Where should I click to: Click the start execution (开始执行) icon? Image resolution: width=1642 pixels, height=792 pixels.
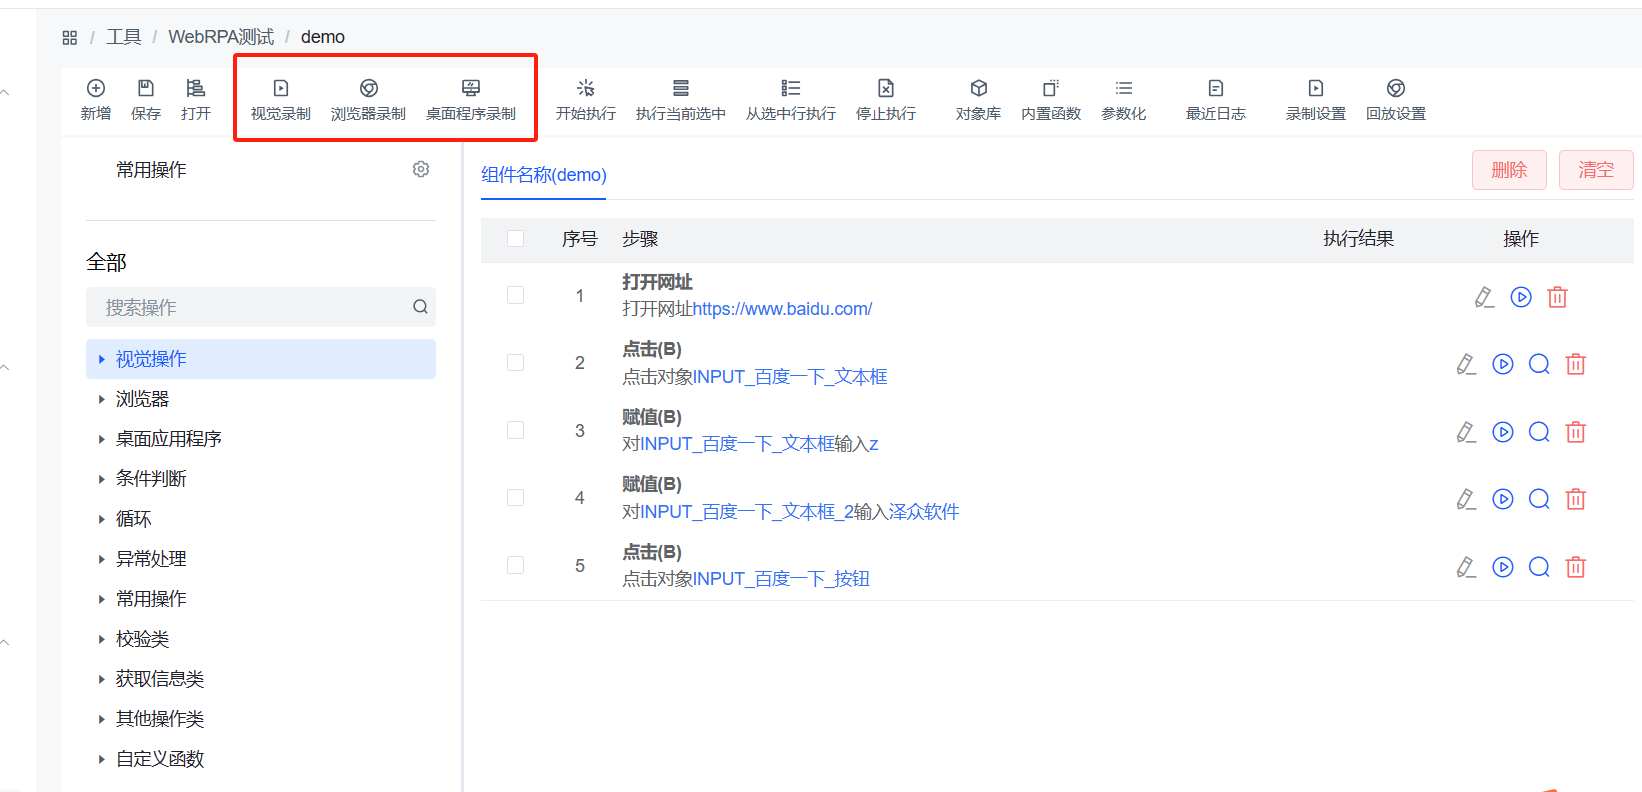click(585, 89)
